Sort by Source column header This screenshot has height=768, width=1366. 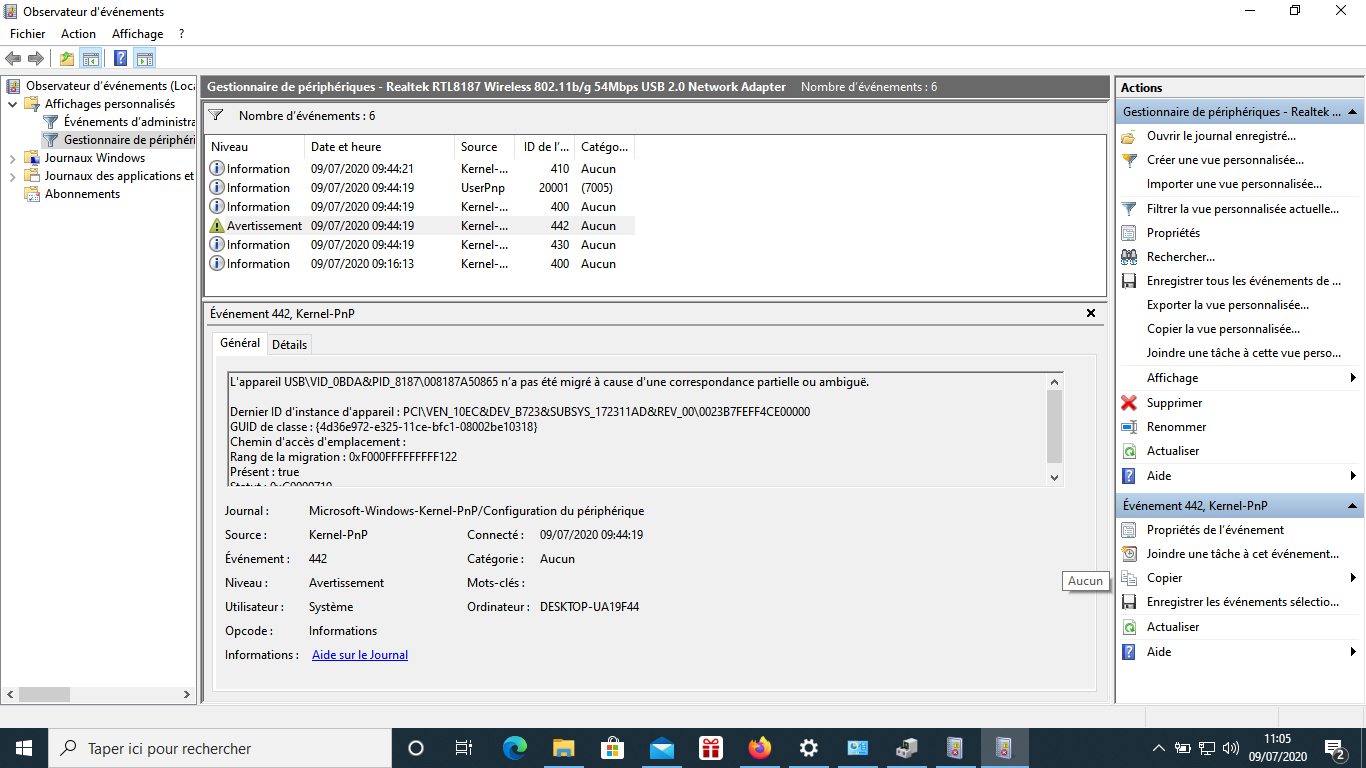point(484,147)
